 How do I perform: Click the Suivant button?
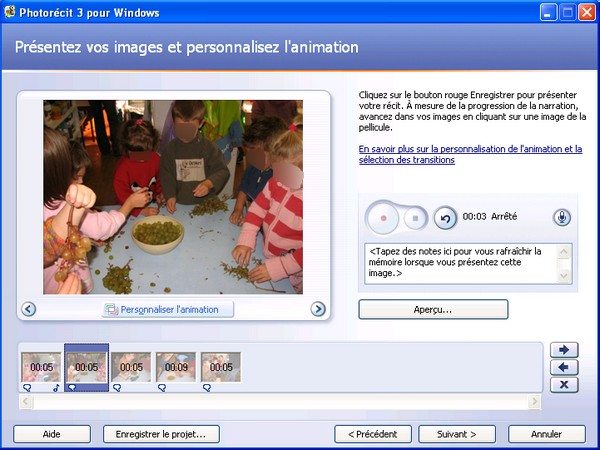point(457,434)
